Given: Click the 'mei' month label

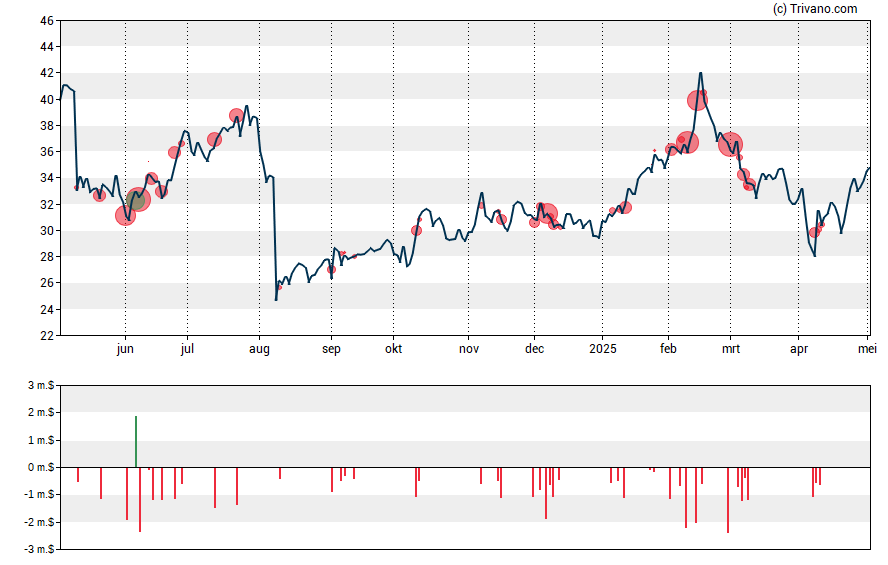Looking at the screenshot, I should click(867, 349).
